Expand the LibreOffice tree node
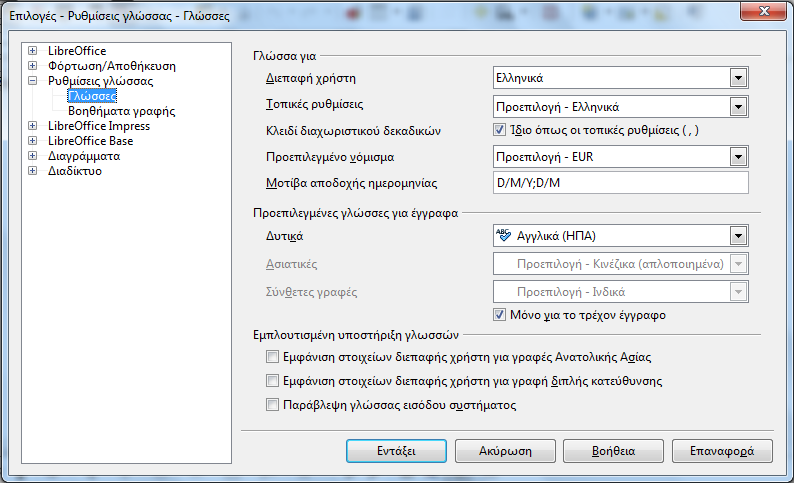This screenshot has height=483, width=794. (x=32, y=51)
